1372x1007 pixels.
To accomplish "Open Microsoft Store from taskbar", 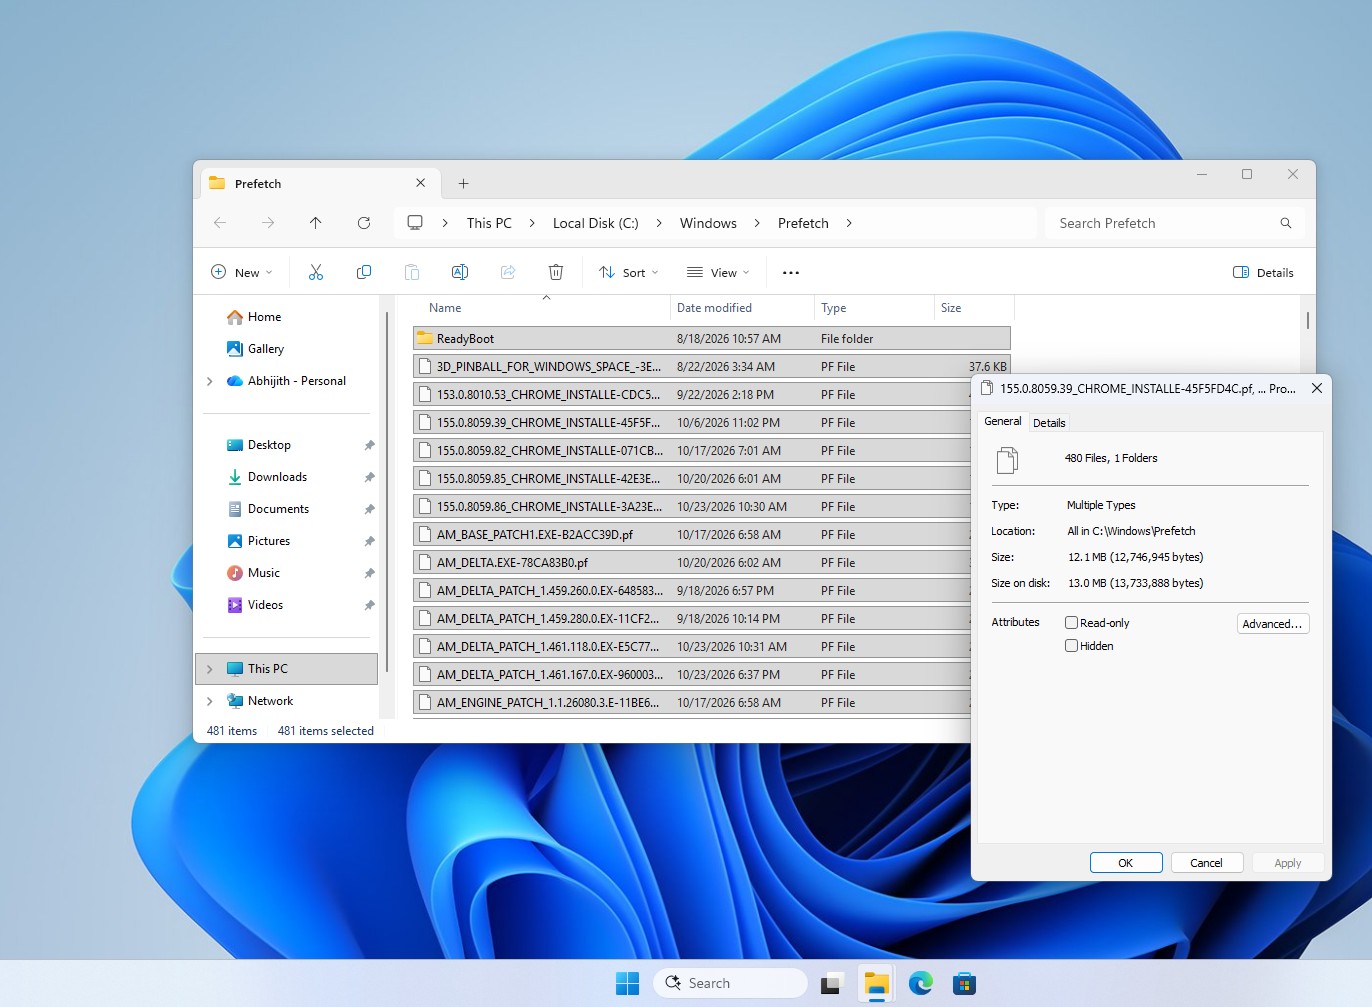I will coord(964,983).
